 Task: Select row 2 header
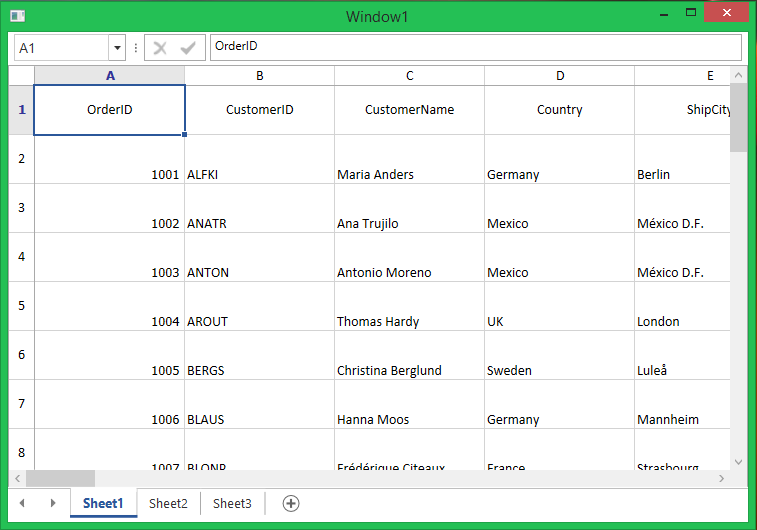coord(22,159)
